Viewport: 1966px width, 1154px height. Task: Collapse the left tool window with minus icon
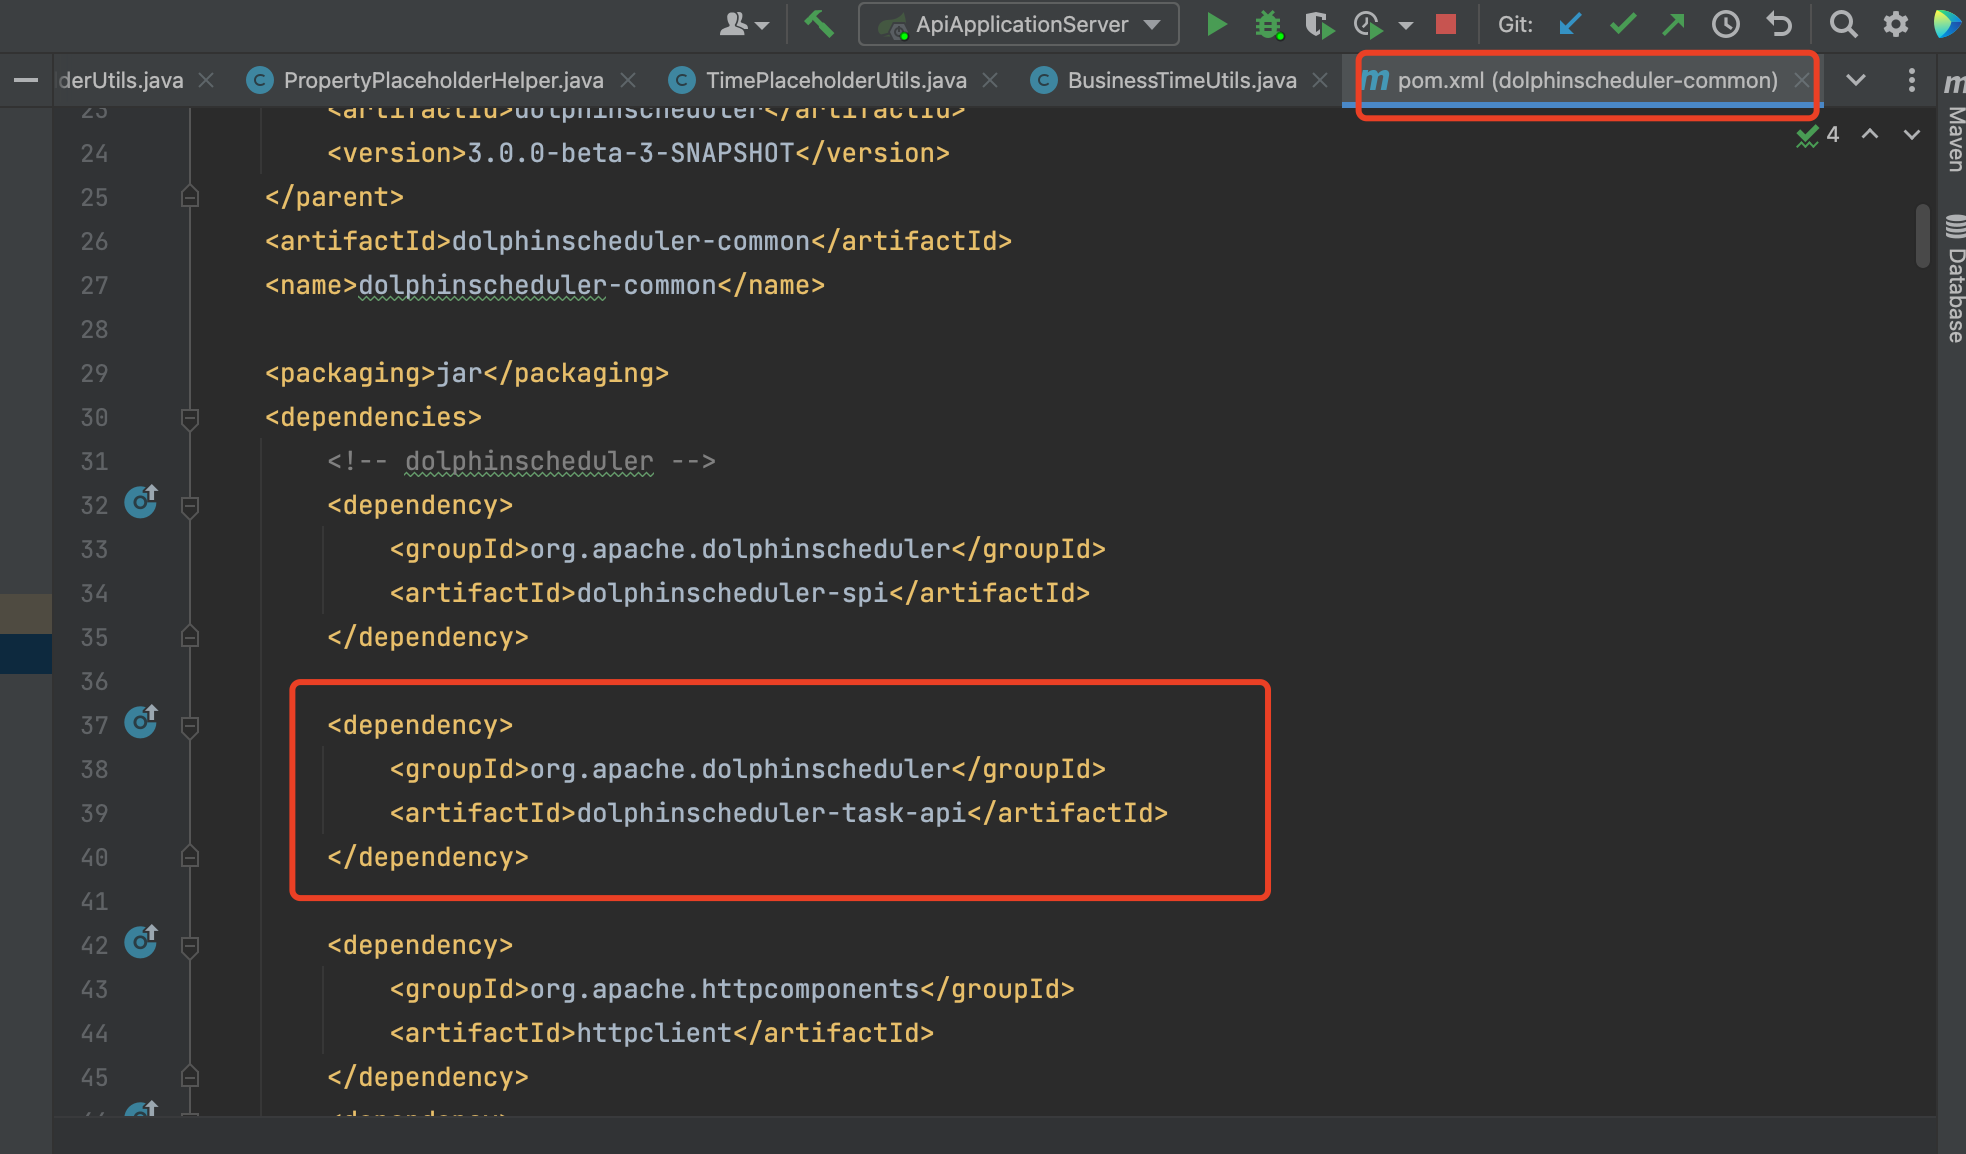(x=26, y=80)
